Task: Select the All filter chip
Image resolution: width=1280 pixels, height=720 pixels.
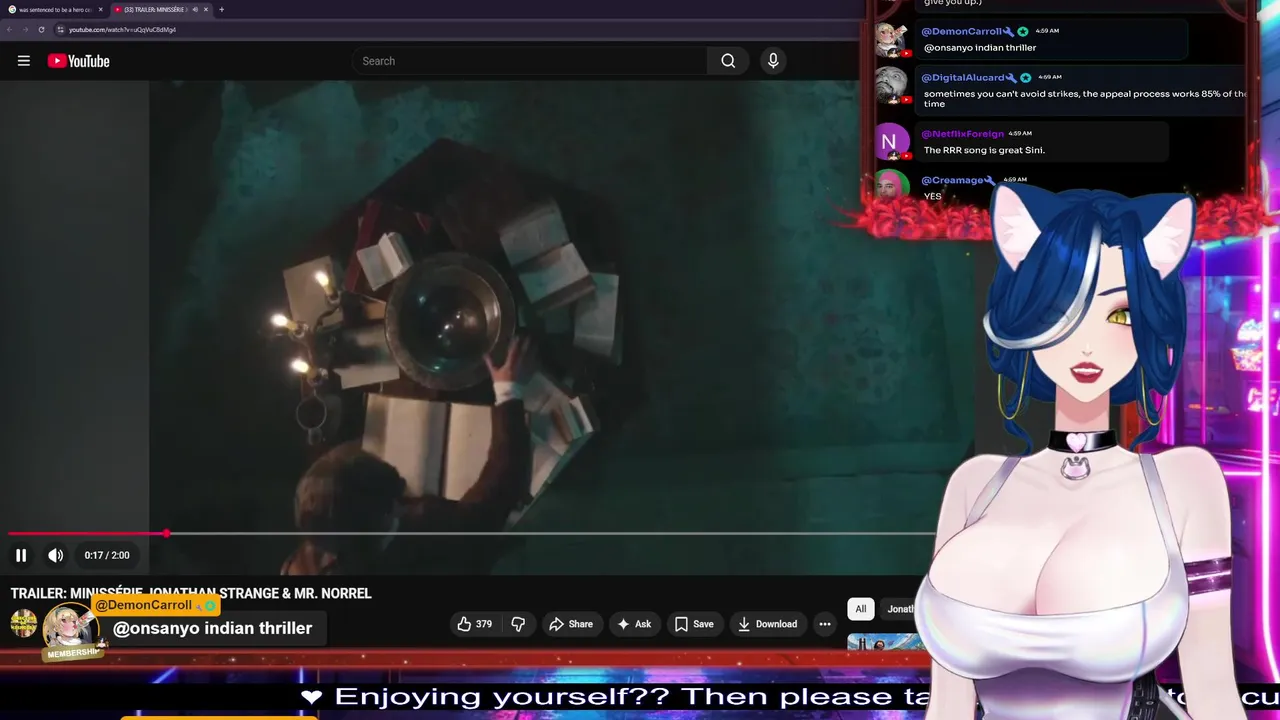Action: click(860, 609)
